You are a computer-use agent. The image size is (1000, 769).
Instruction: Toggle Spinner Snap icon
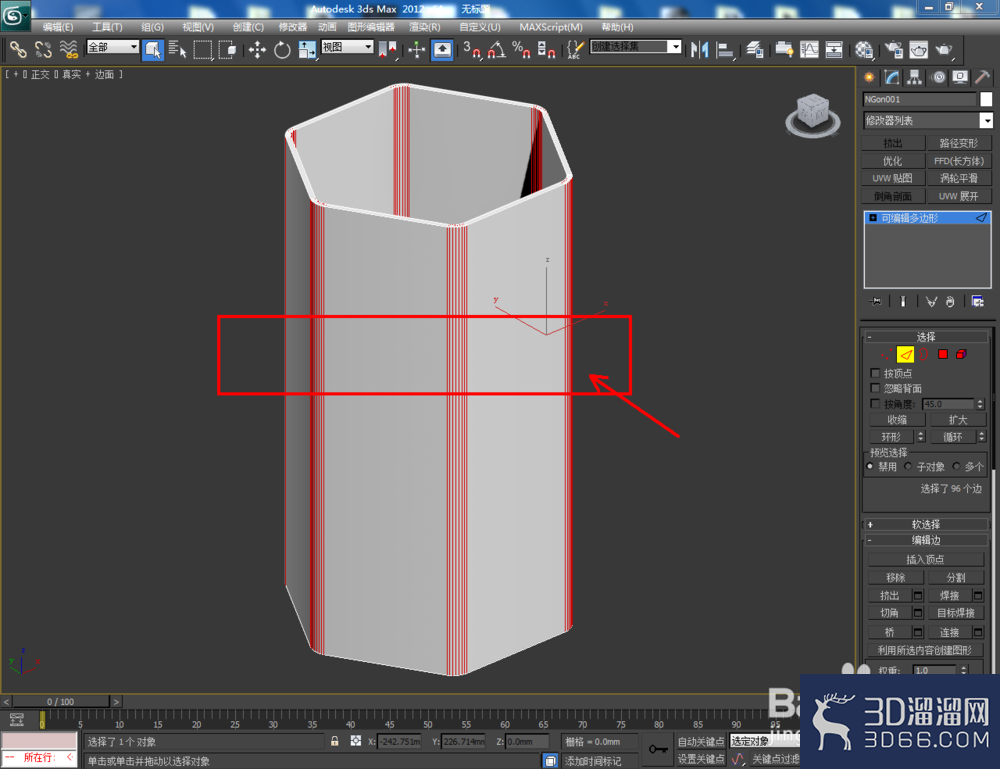tap(546, 49)
